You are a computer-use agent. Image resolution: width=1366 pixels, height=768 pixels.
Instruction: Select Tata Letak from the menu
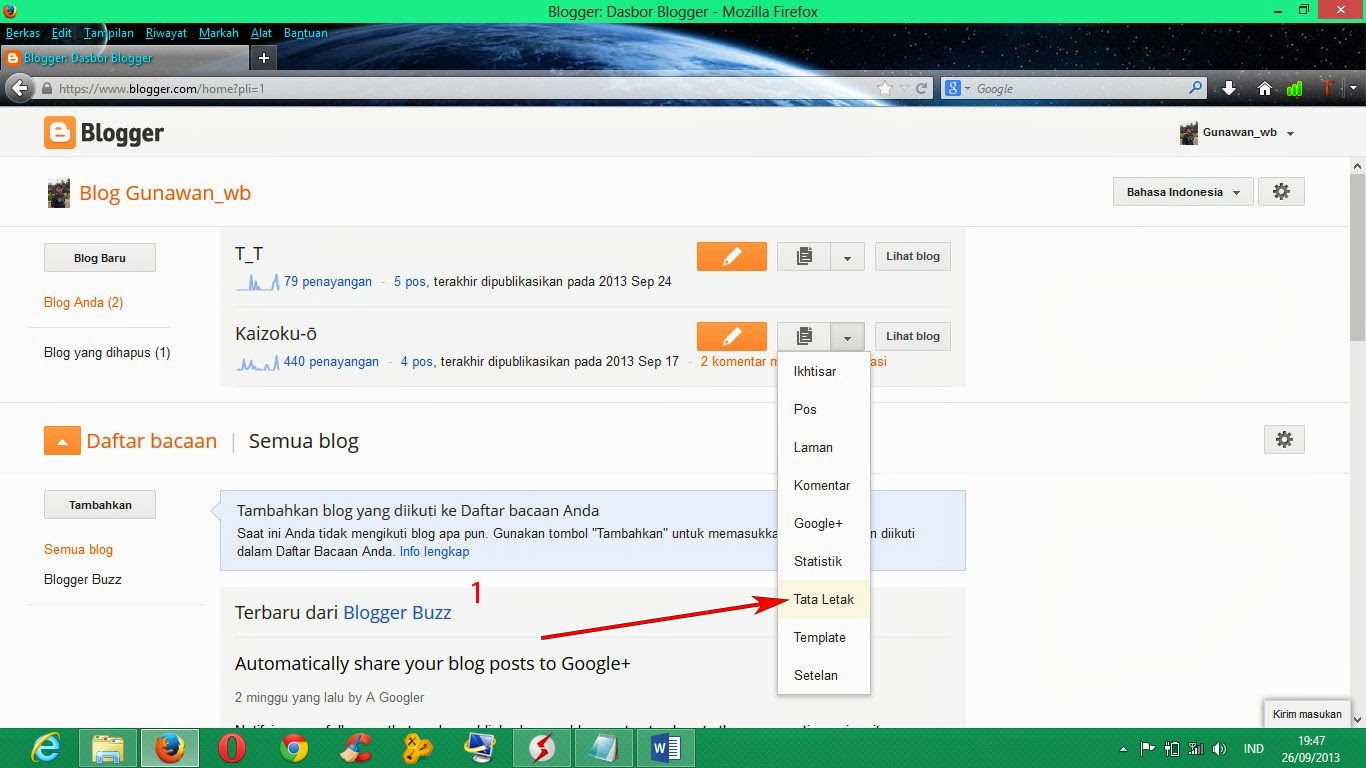pos(823,599)
